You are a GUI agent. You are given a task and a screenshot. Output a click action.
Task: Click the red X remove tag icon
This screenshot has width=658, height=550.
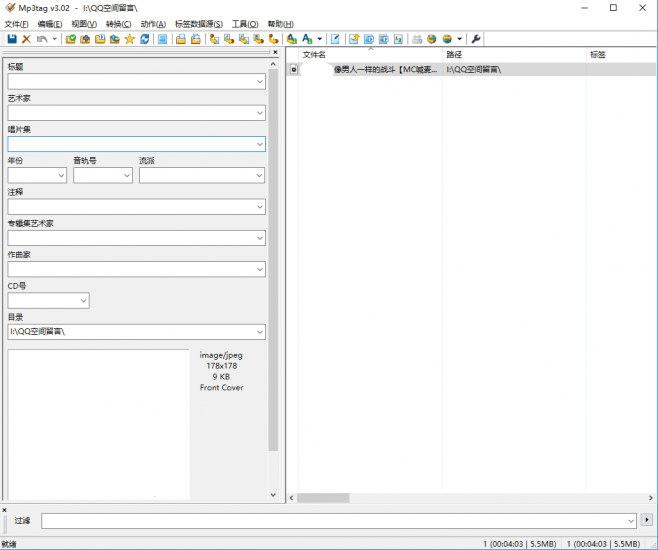pyautogui.click(x=27, y=39)
